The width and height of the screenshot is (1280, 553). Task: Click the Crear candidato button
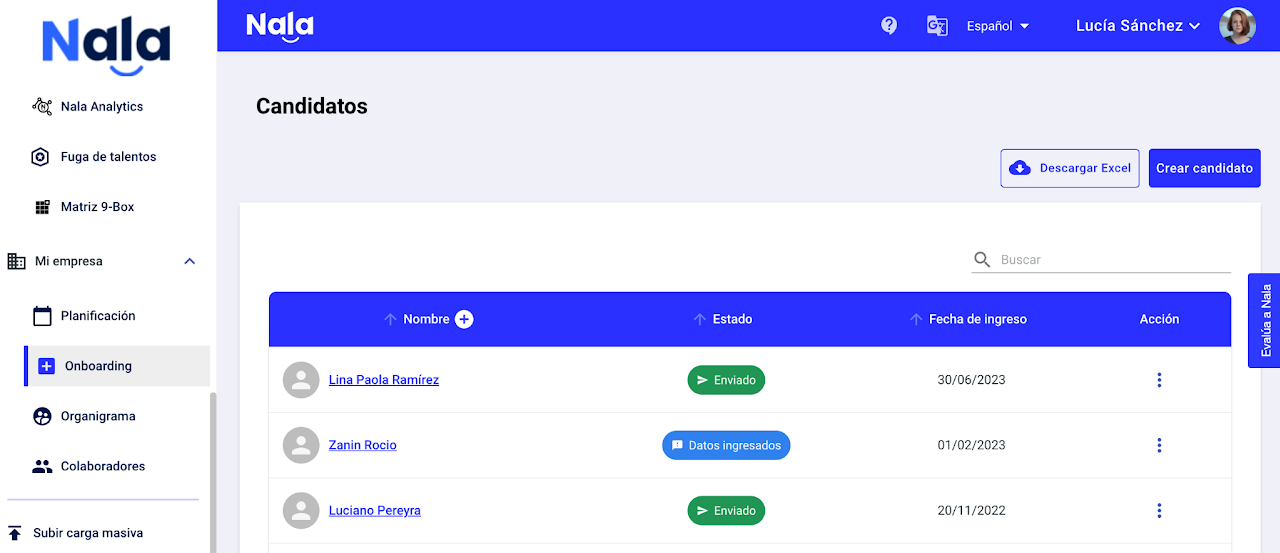[x=1204, y=168]
